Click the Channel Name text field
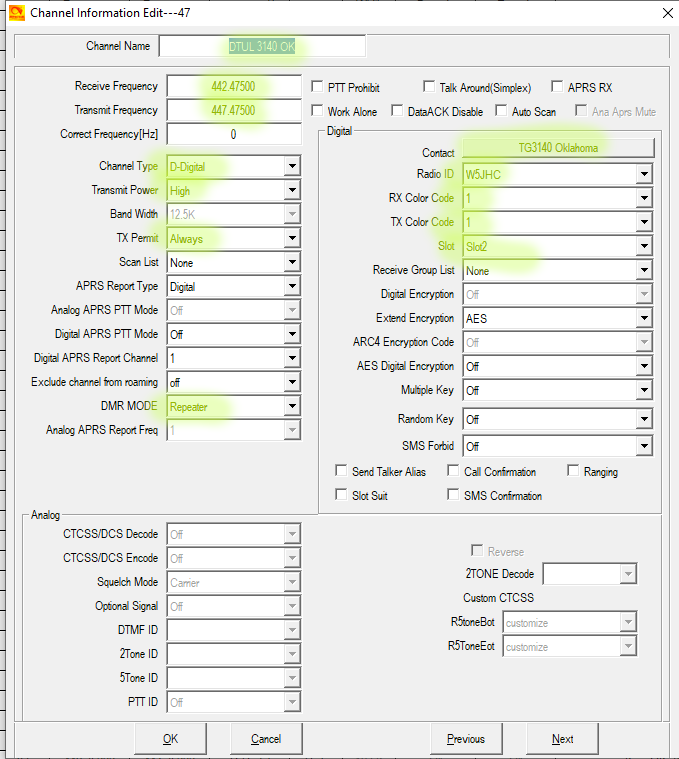Viewport: 679px width, 759px height. tap(262, 46)
